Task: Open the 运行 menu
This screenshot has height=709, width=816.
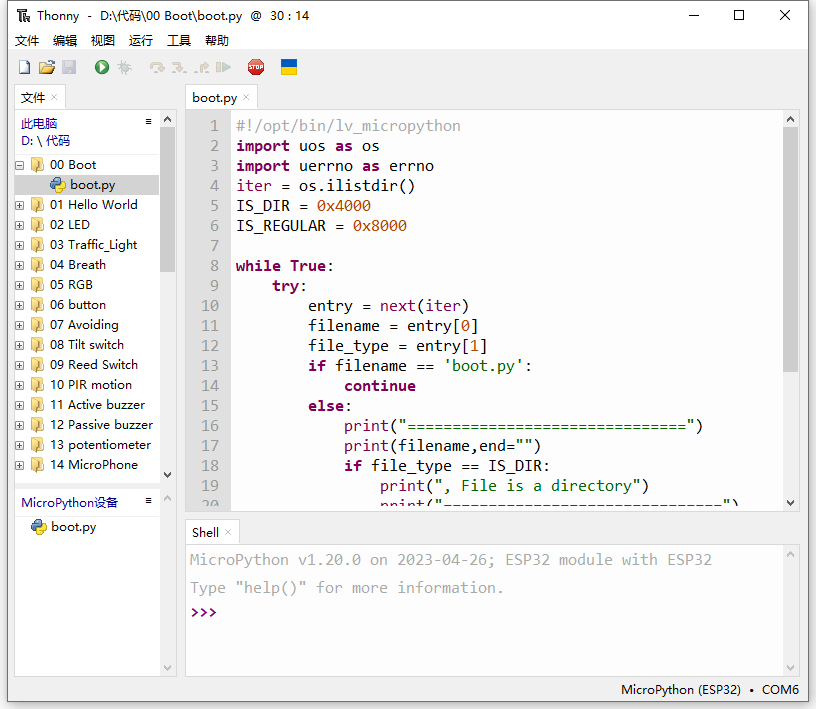Action: [x=141, y=41]
